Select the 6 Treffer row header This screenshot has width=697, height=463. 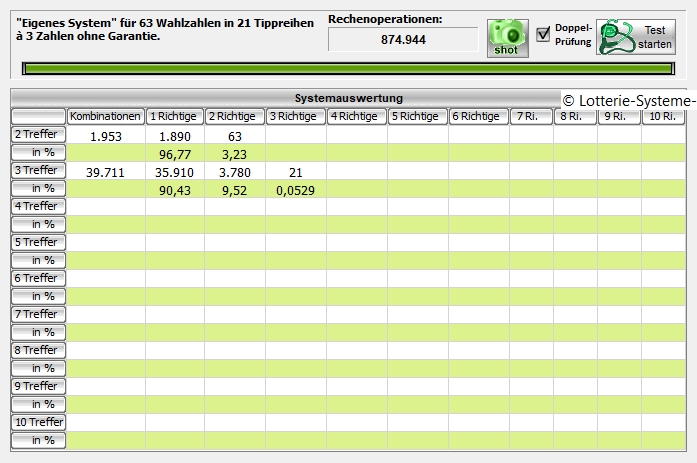pyautogui.click(x=38, y=279)
